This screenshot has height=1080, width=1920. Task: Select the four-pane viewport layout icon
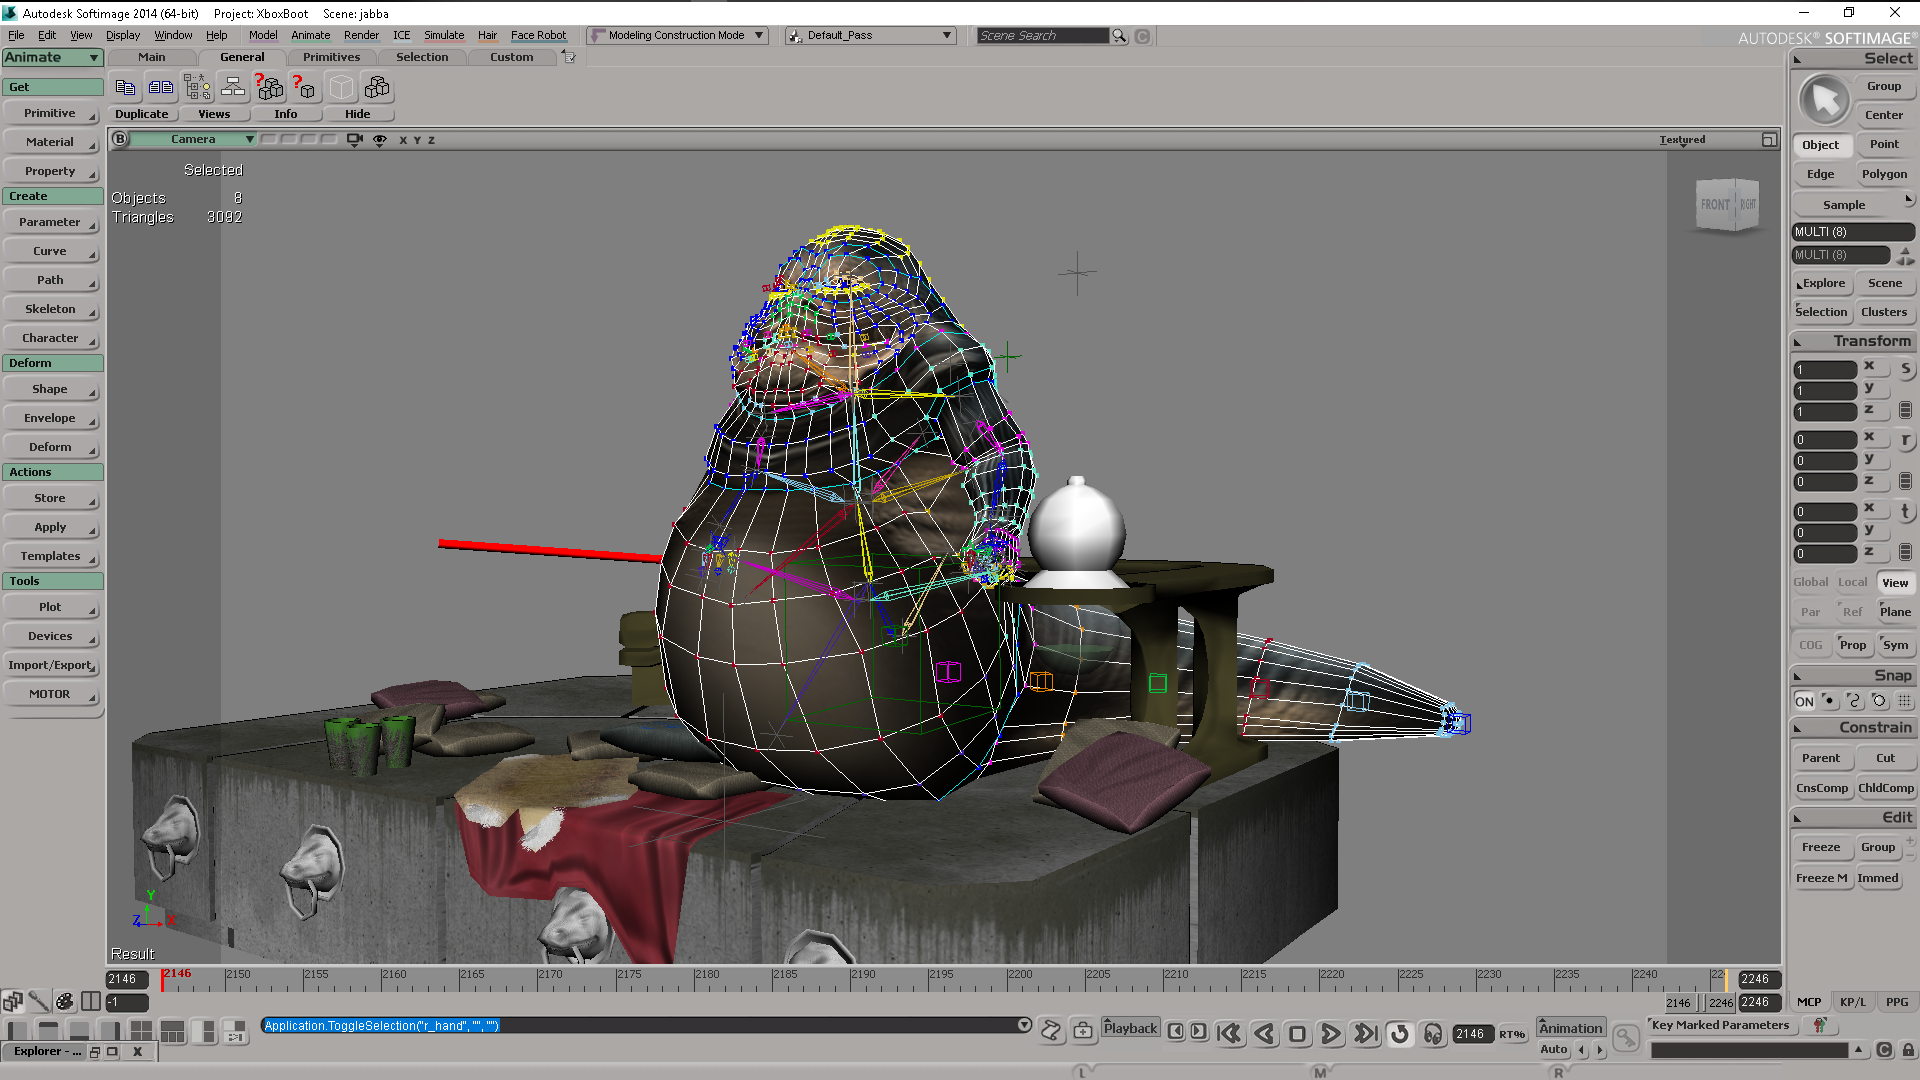(x=141, y=1031)
